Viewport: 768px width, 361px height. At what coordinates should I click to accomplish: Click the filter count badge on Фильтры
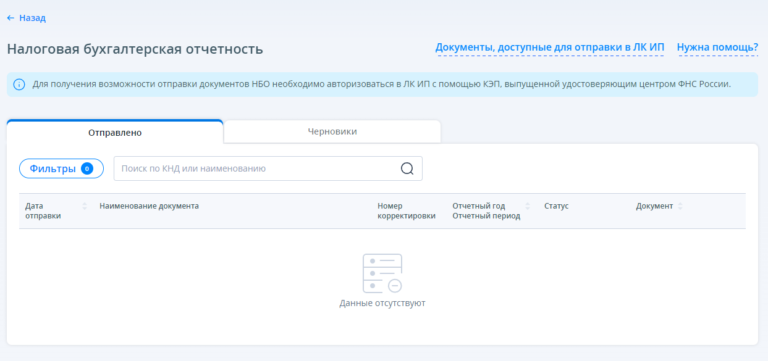87,168
